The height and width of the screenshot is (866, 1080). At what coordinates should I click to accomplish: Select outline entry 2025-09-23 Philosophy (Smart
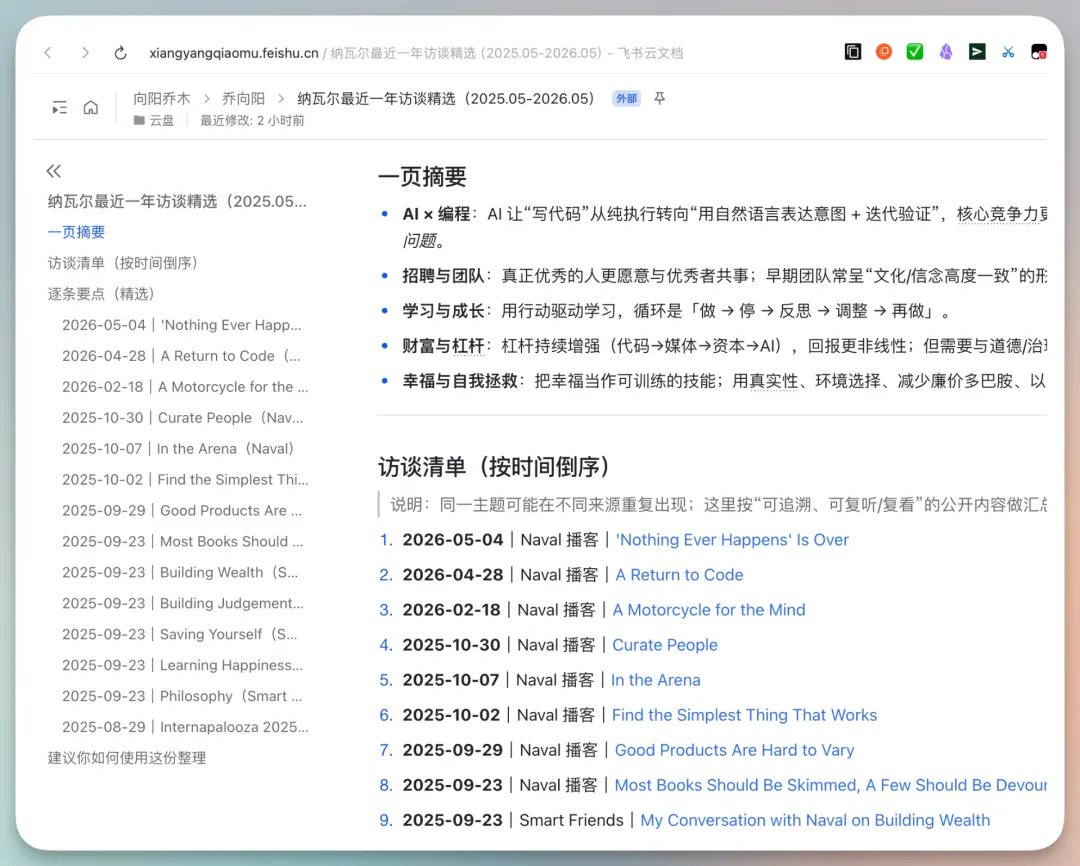[182, 697]
